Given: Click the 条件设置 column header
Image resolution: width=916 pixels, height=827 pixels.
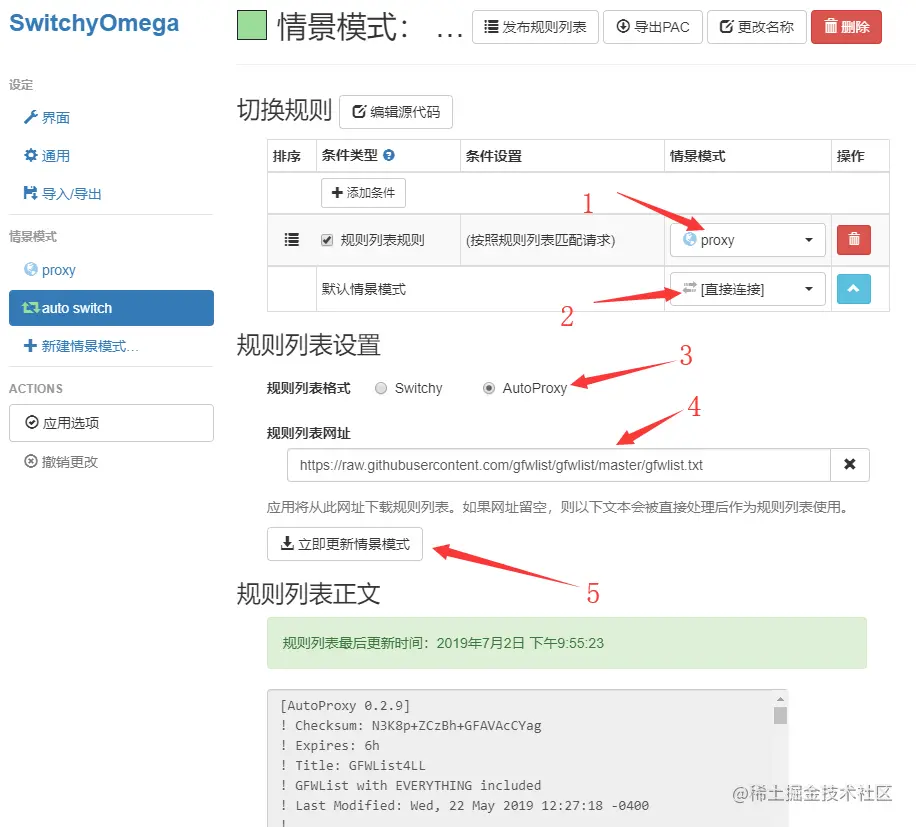Looking at the screenshot, I should 493,156.
